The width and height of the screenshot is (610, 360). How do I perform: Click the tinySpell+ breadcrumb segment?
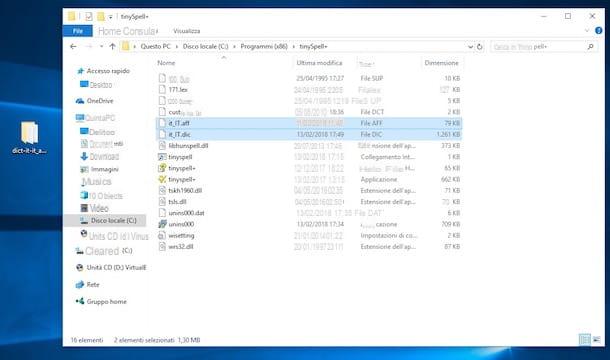pyautogui.click(x=314, y=46)
